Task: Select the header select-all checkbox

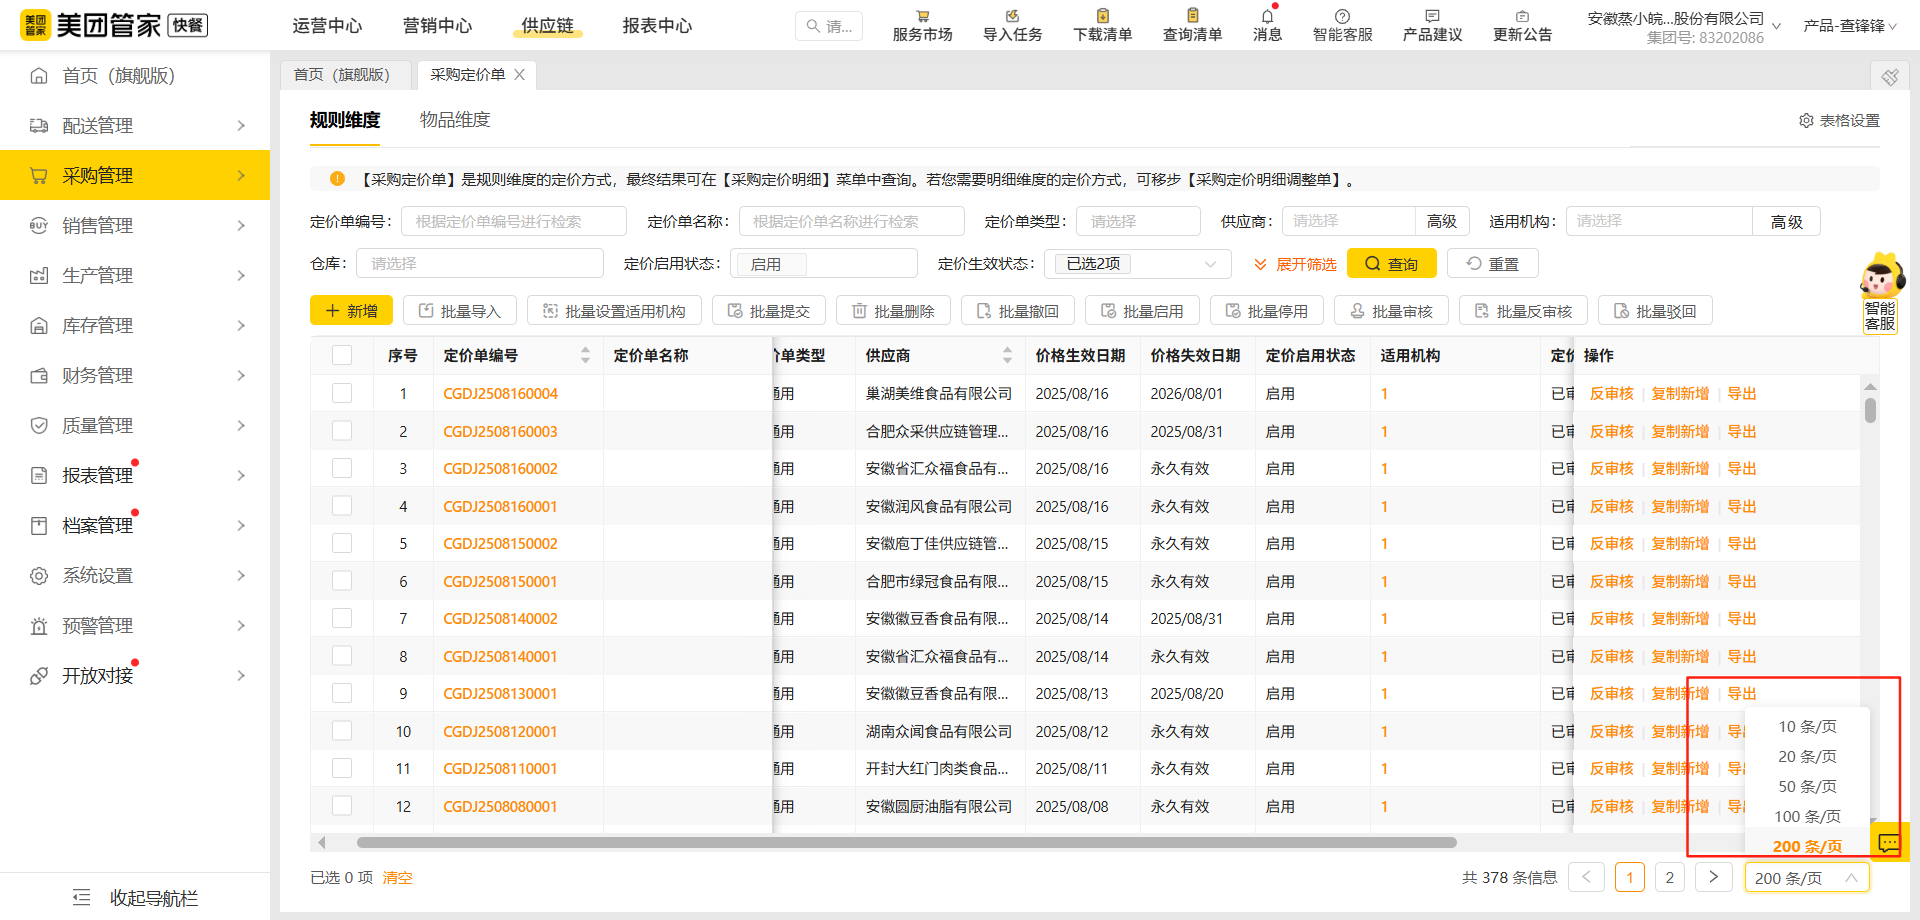Action: pos(342,354)
